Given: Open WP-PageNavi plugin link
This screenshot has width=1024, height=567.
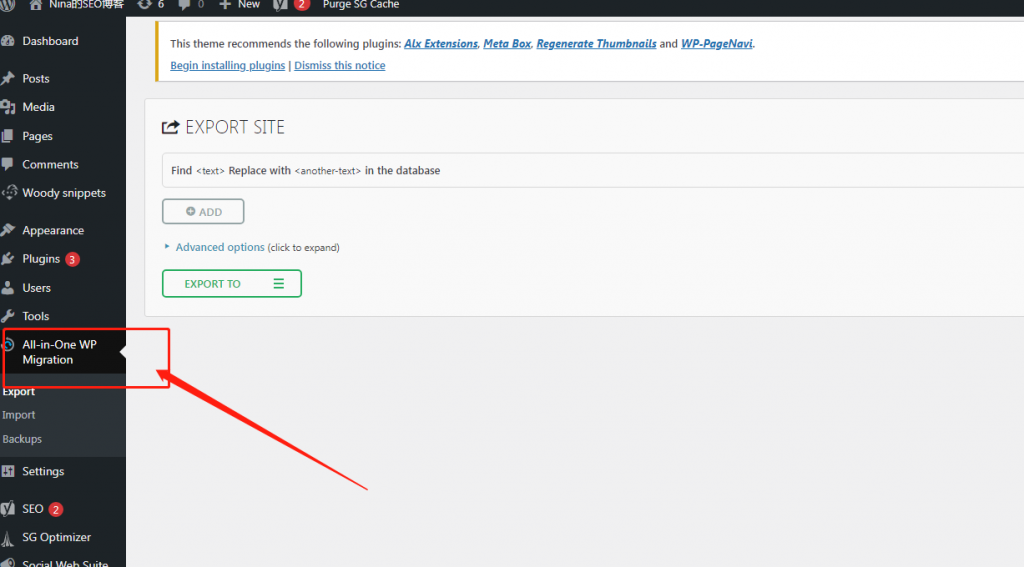Looking at the screenshot, I should click(716, 43).
